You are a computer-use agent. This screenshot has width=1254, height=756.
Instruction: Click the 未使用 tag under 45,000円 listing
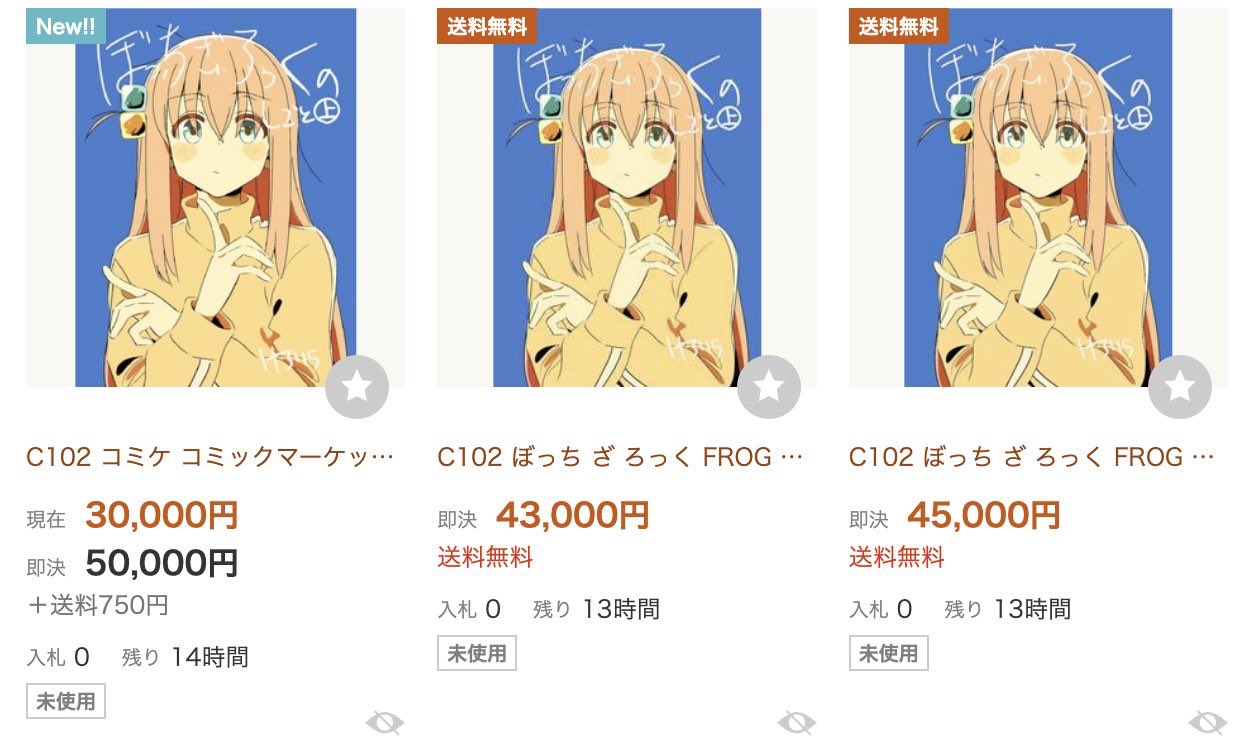pos(889,653)
